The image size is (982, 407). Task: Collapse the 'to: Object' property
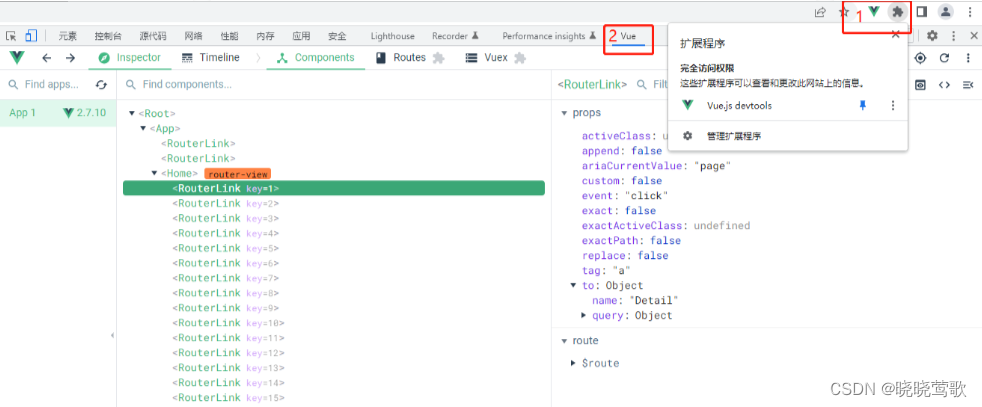(x=572, y=286)
